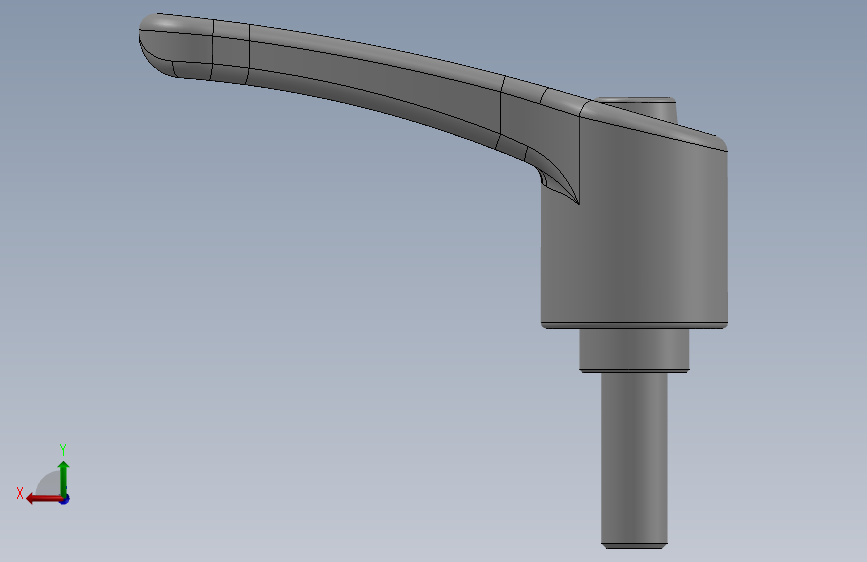Select the rounded tip of the handle
Viewport: 867px width, 562px height.
[x=174, y=45]
